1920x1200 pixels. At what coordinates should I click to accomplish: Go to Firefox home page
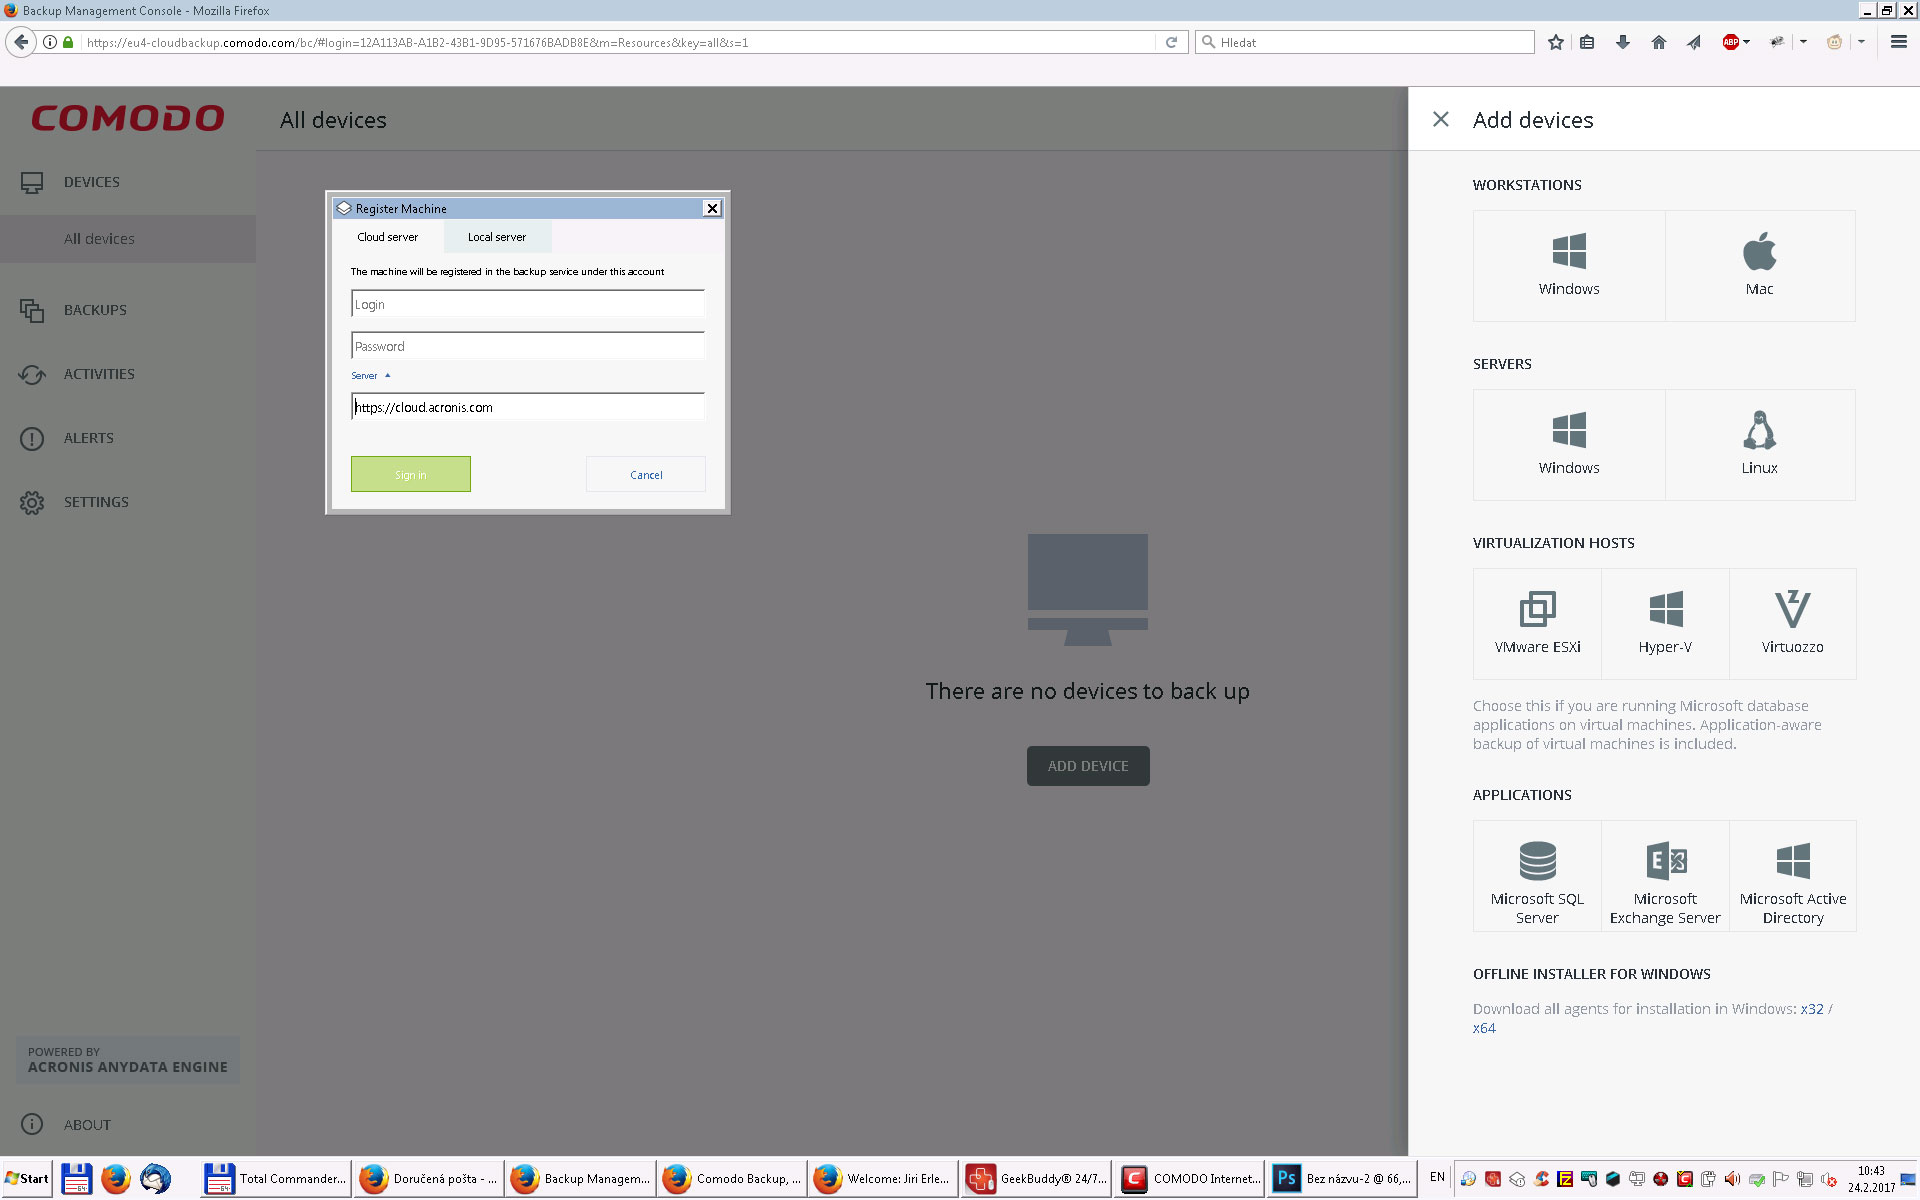1659,42
